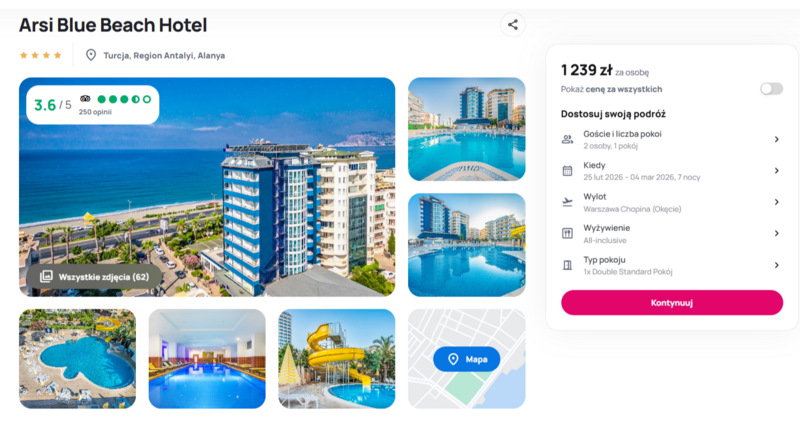Viewport: 800px width, 424px height.
Task: Click the guests icon beside Goście i liczba pokoi
Action: coord(567,139)
